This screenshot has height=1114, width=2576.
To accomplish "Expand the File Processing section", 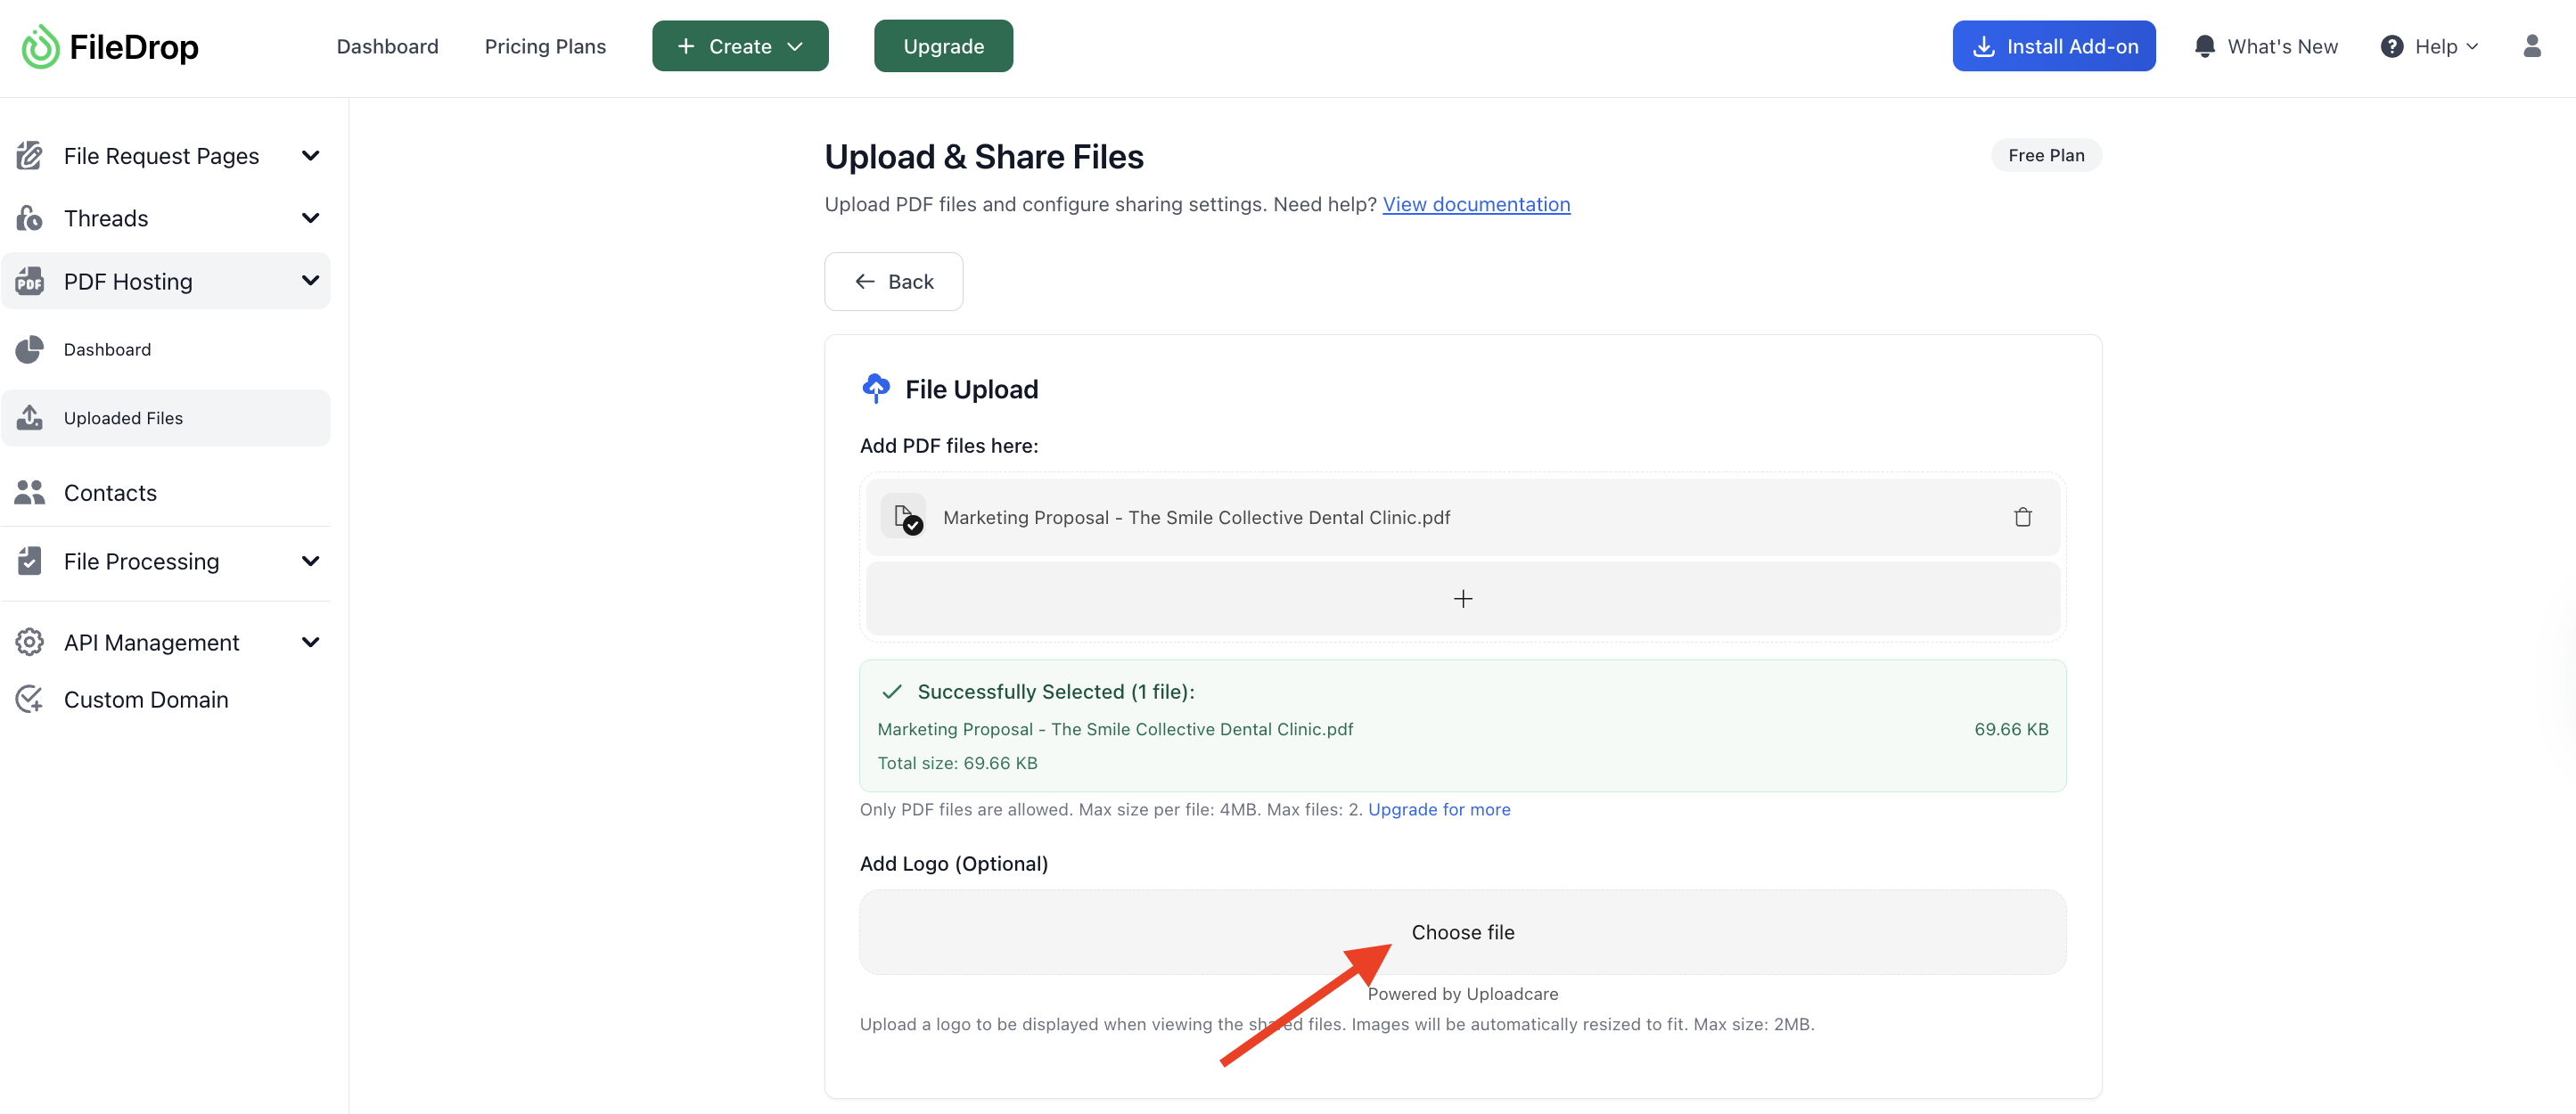I will (x=310, y=561).
